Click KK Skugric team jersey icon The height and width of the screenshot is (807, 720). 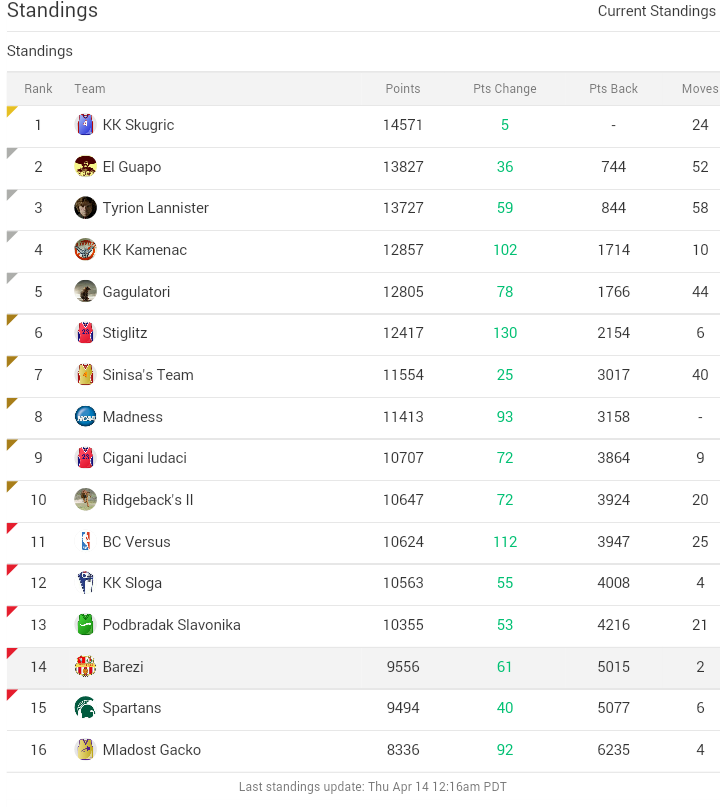click(85, 125)
